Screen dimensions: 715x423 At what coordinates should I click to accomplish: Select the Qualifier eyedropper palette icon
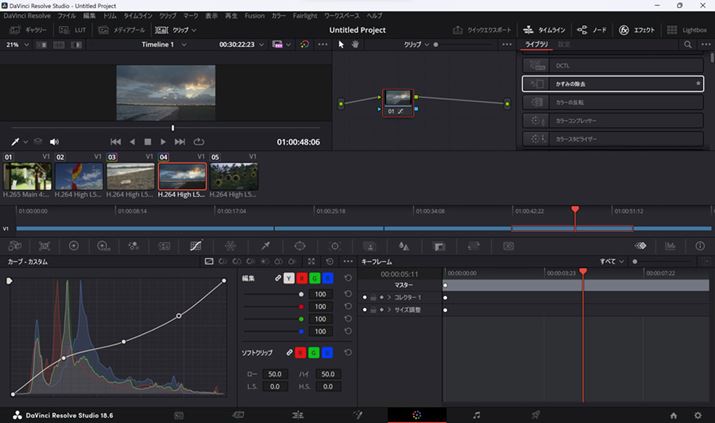click(x=266, y=245)
